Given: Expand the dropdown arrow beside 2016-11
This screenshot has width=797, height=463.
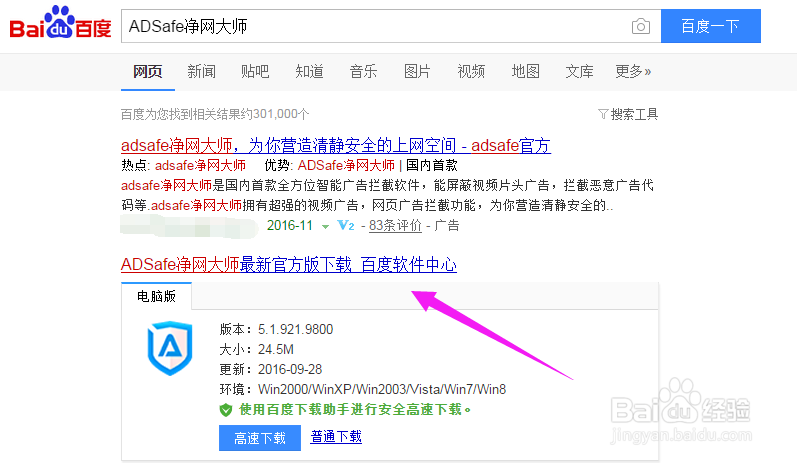Looking at the screenshot, I should (325, 227).
